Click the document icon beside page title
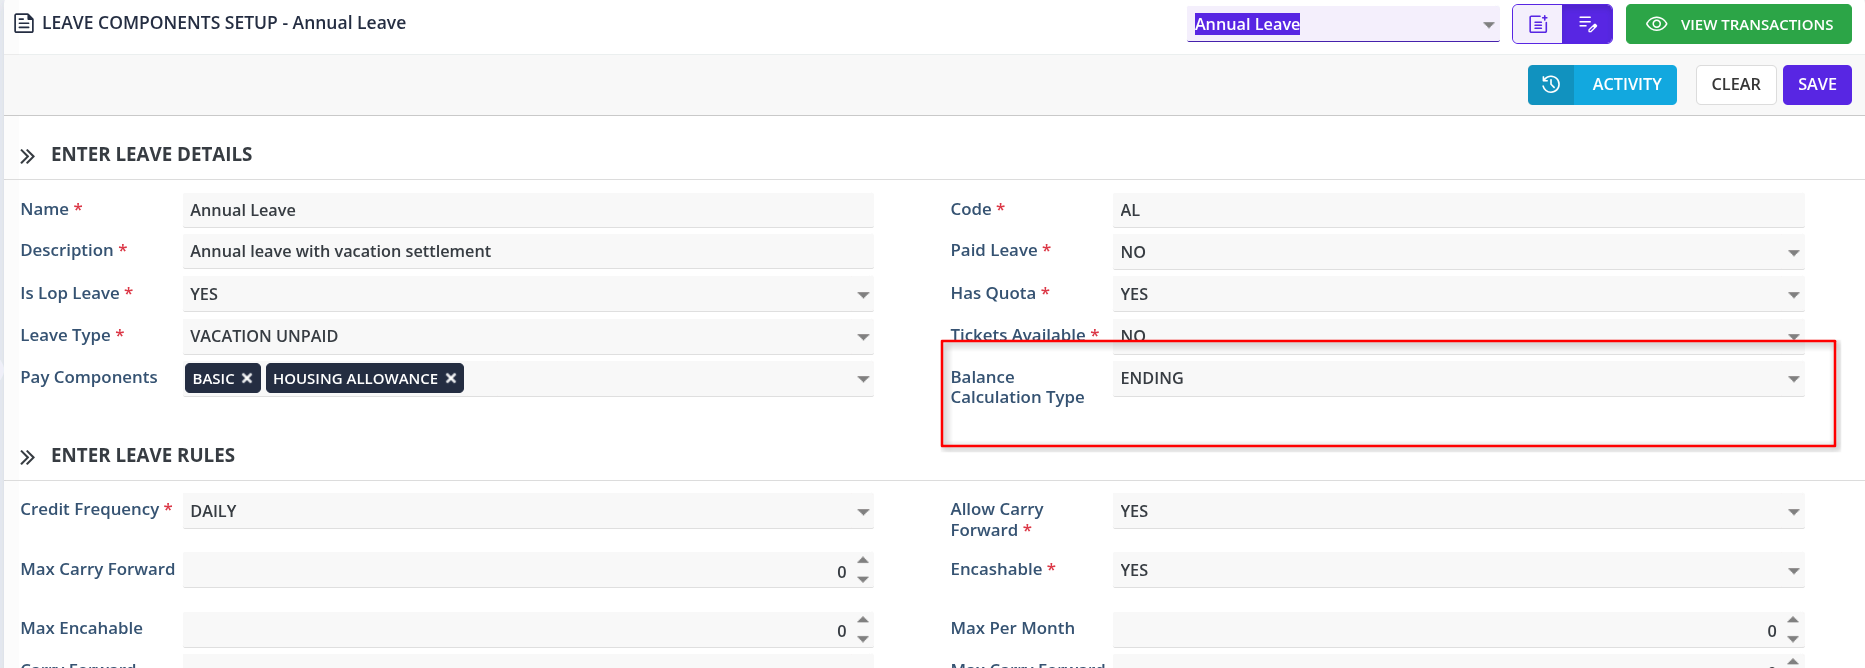1865x668 pixels. [24, 23]
